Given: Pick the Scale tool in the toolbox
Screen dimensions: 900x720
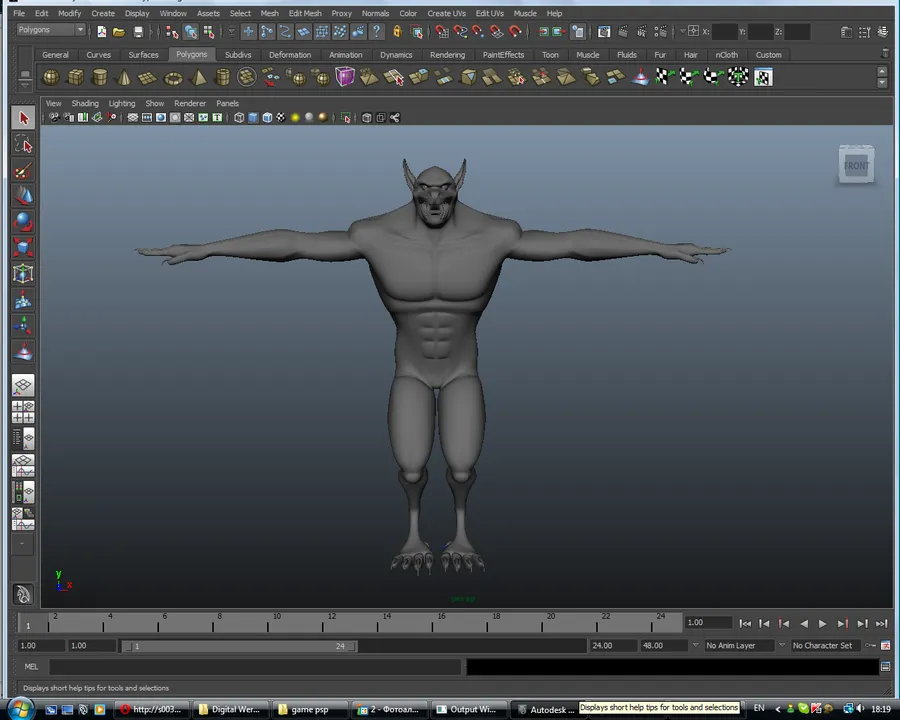Looking at the screenshot, I should (23, 248).
